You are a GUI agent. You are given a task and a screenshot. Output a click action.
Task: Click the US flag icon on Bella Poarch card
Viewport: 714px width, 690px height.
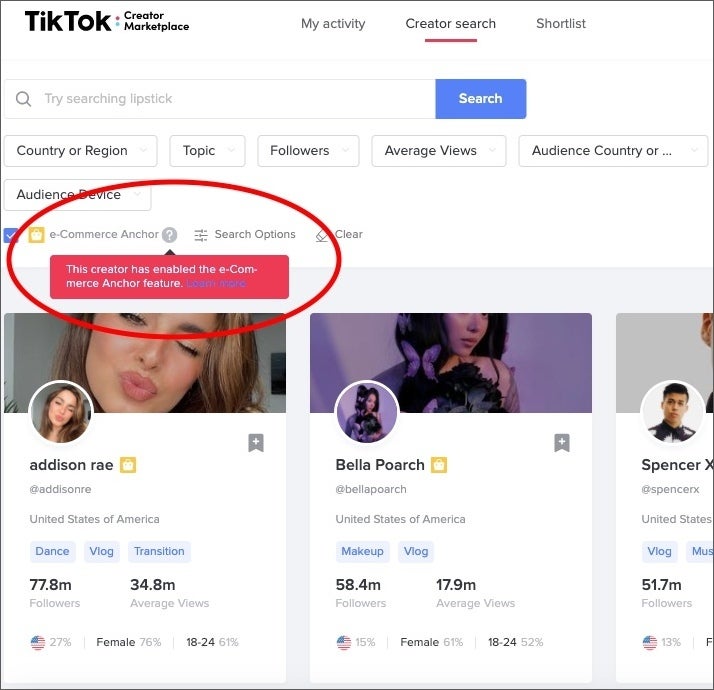click(x=344, y=643)
